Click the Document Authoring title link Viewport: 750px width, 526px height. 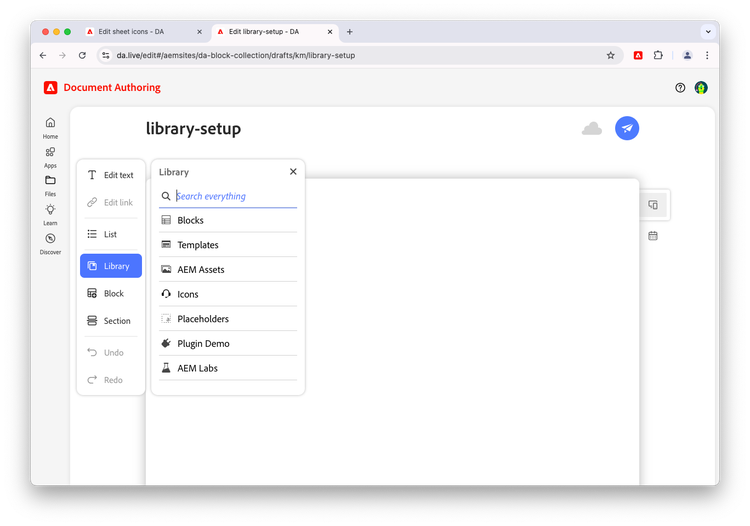pyautogui.click(x=112, y=88)
